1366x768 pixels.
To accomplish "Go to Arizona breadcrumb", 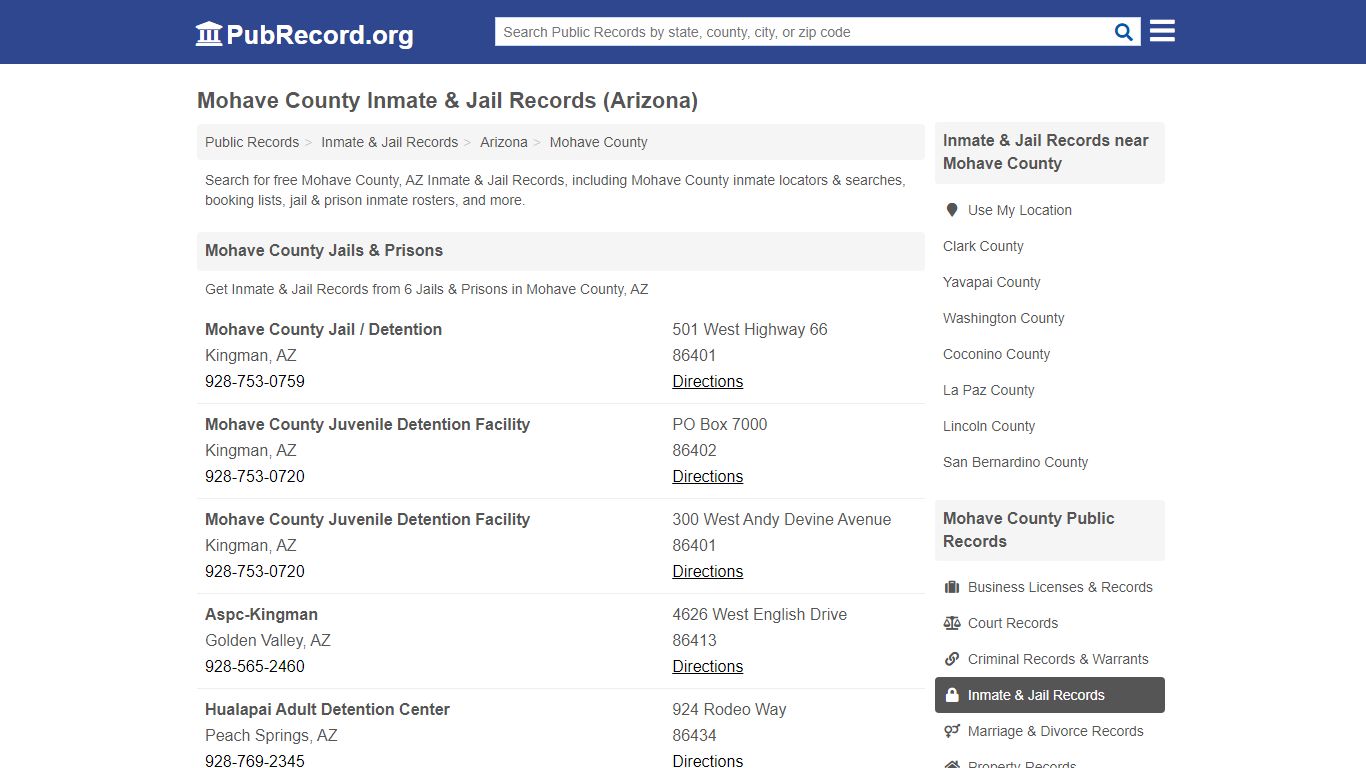I will tap(503, 142).
